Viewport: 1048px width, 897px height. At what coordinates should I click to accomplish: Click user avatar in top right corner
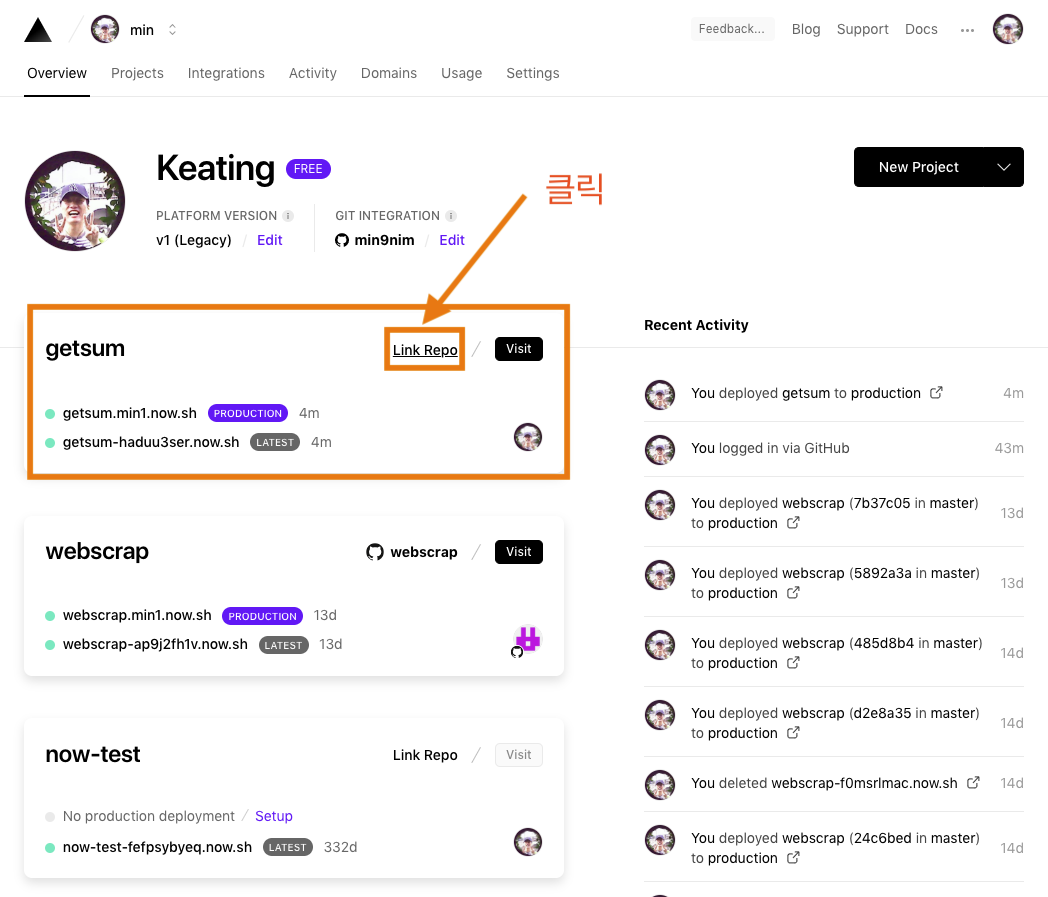point(1007,29)
